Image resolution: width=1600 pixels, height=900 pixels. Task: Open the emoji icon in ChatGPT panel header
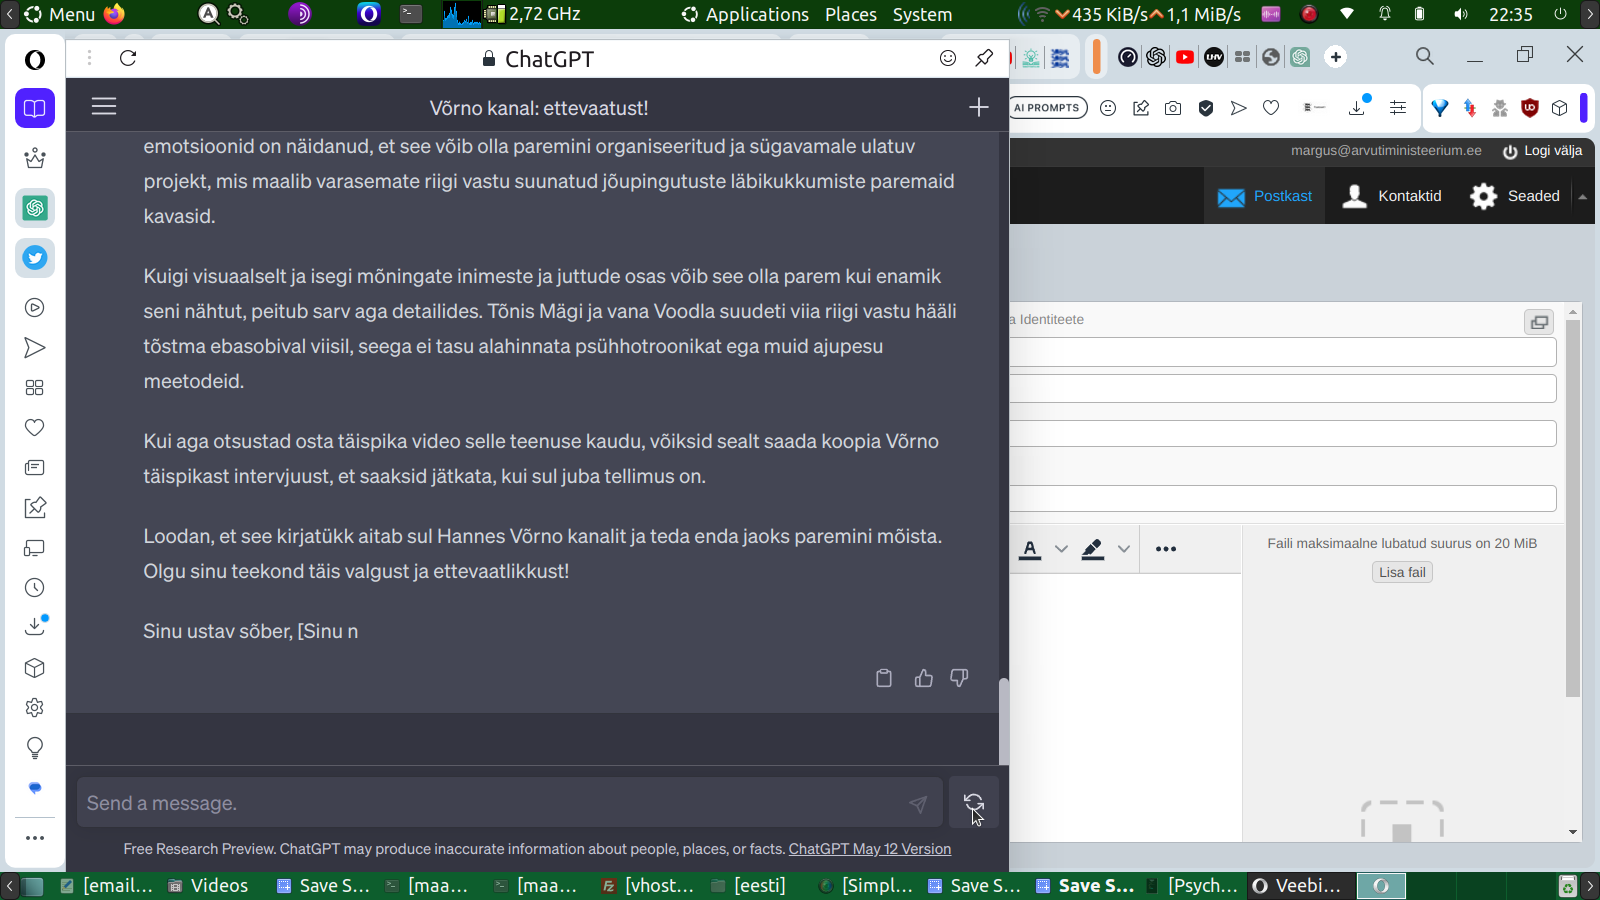[948, 58]
